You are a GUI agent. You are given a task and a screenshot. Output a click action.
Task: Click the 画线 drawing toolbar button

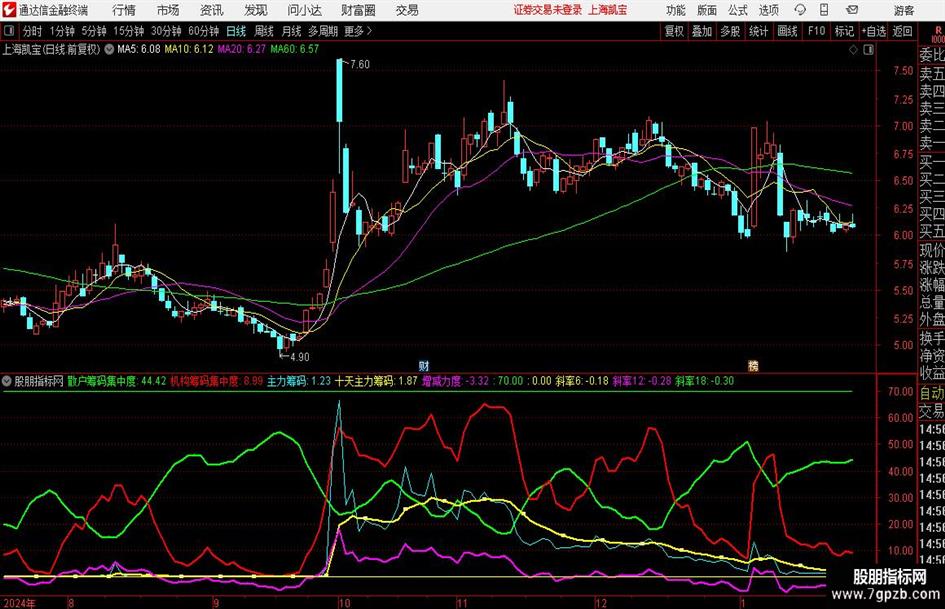[787, 31]
